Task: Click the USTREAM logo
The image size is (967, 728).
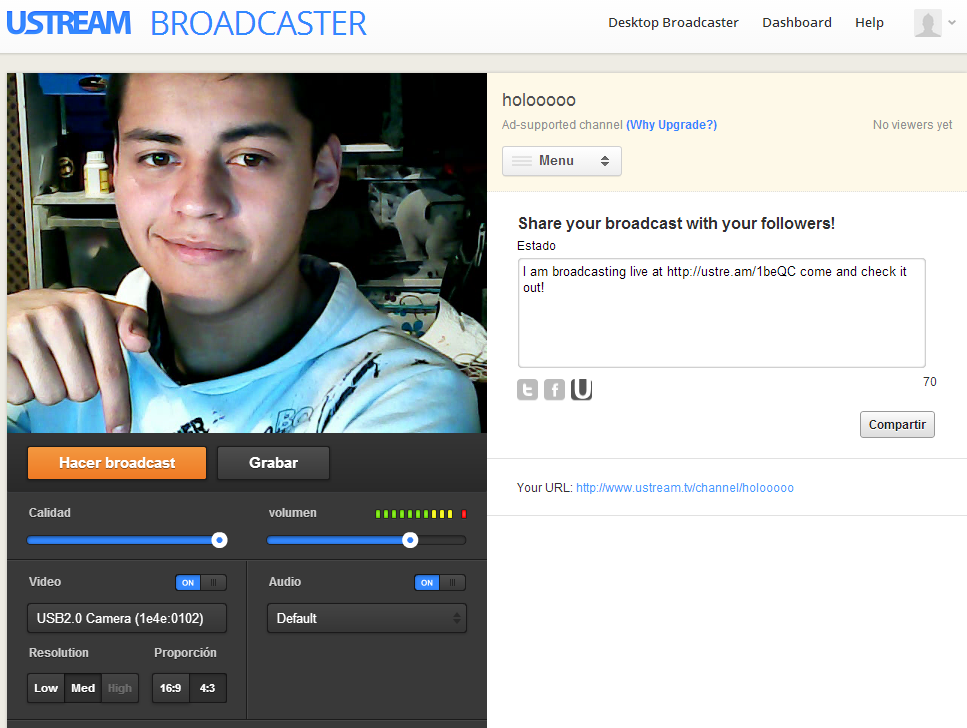Action: (x=68, y=23)
